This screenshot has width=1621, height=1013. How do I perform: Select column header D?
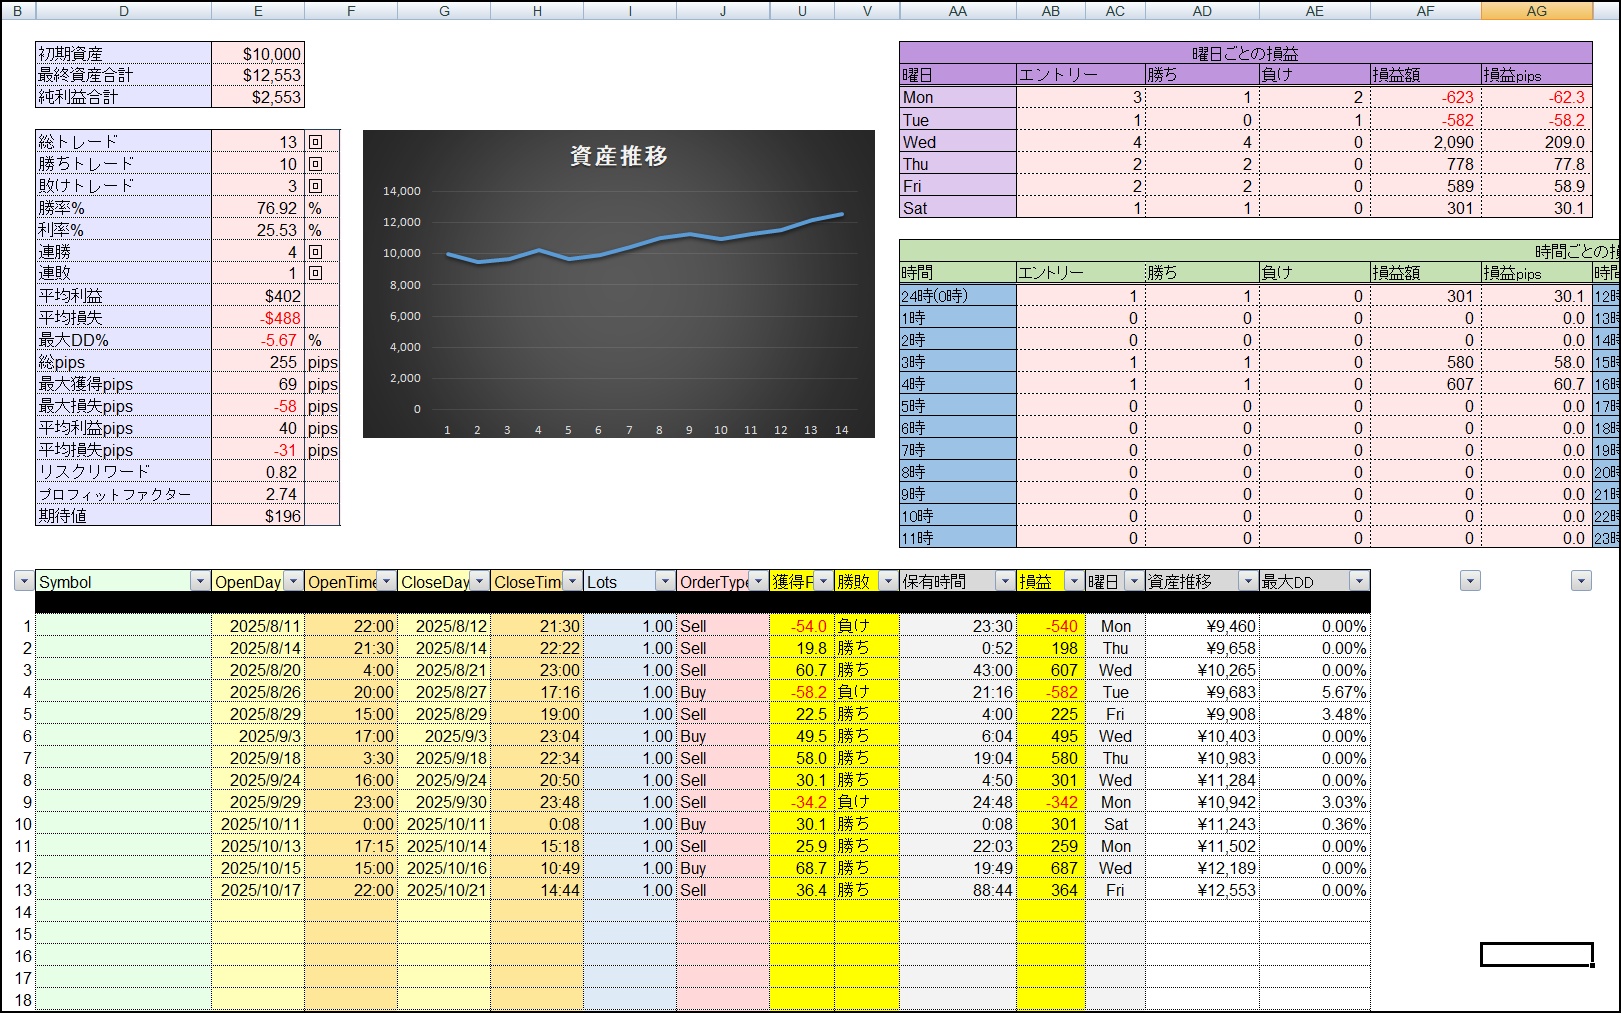123,11
